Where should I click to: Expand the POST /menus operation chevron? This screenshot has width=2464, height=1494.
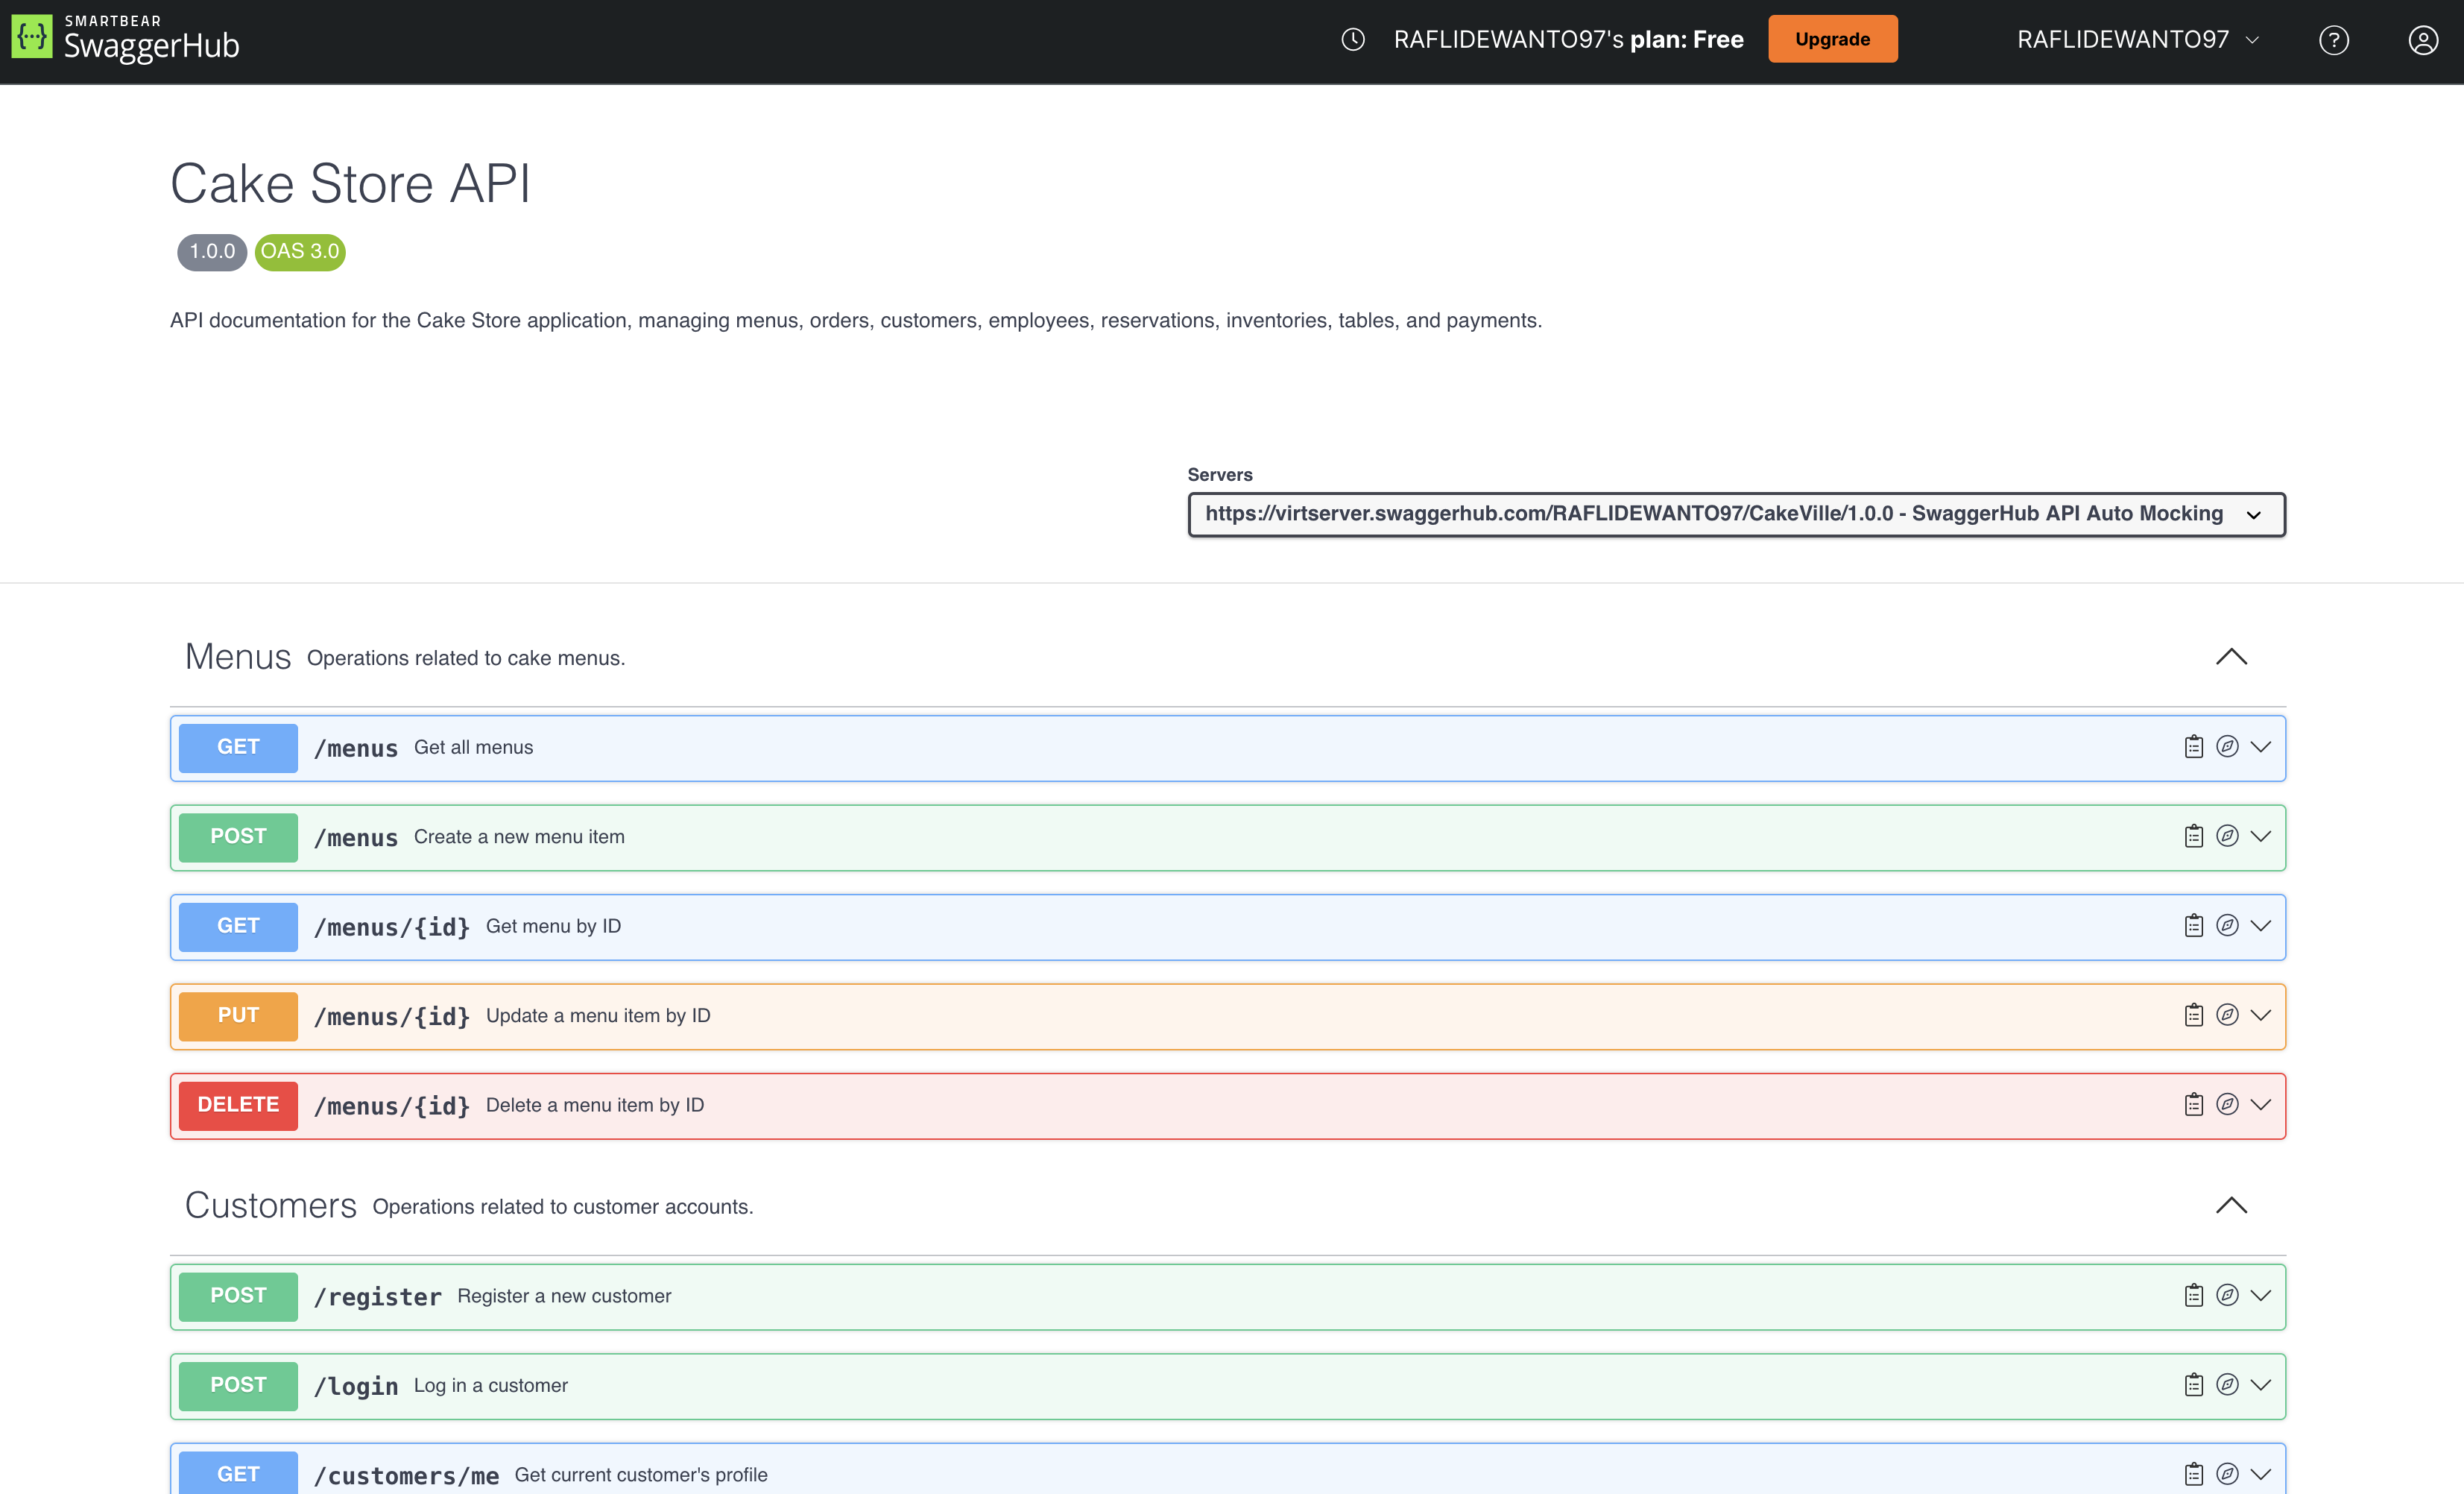[x=2261, y=836]
